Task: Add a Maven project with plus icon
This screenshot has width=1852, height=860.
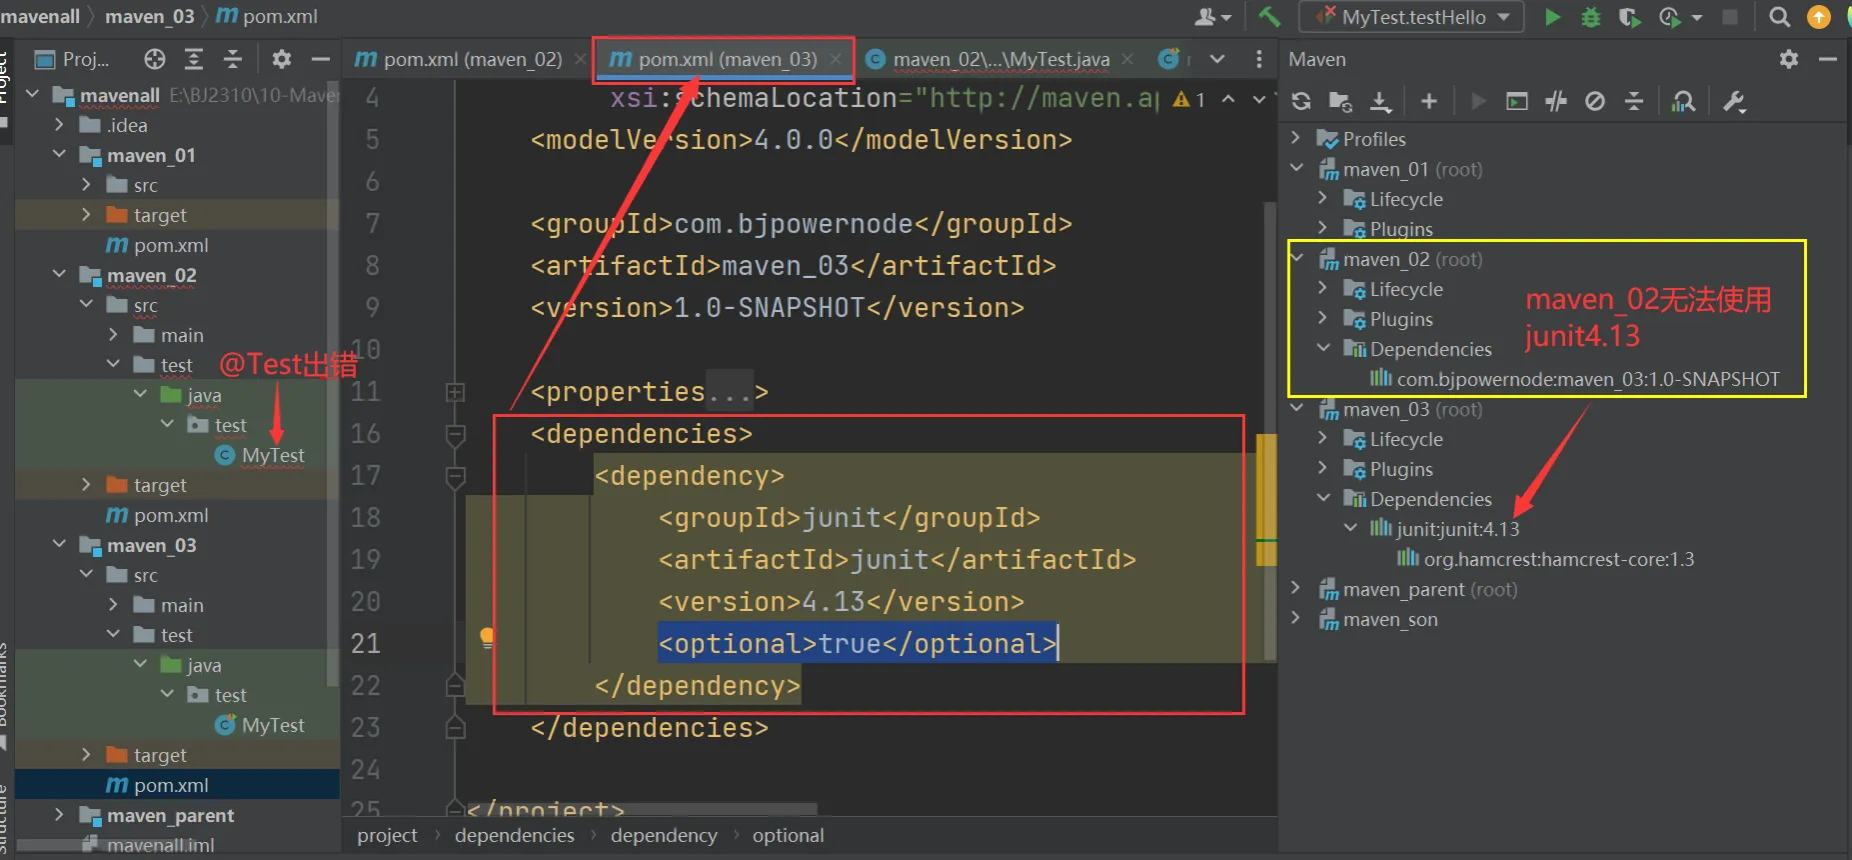Action: pos(1429,101)
